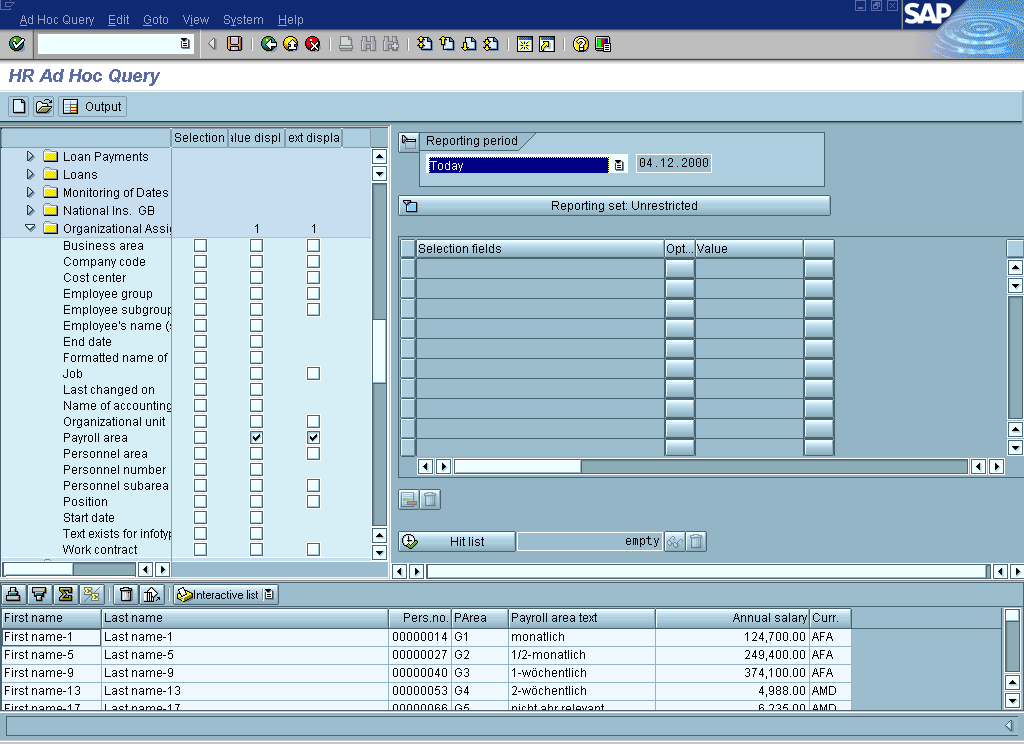Image resolution: width=1024 pixels, height=744 pixels.
Task: Click the Annual salary column header
Action: pos(732,618)
